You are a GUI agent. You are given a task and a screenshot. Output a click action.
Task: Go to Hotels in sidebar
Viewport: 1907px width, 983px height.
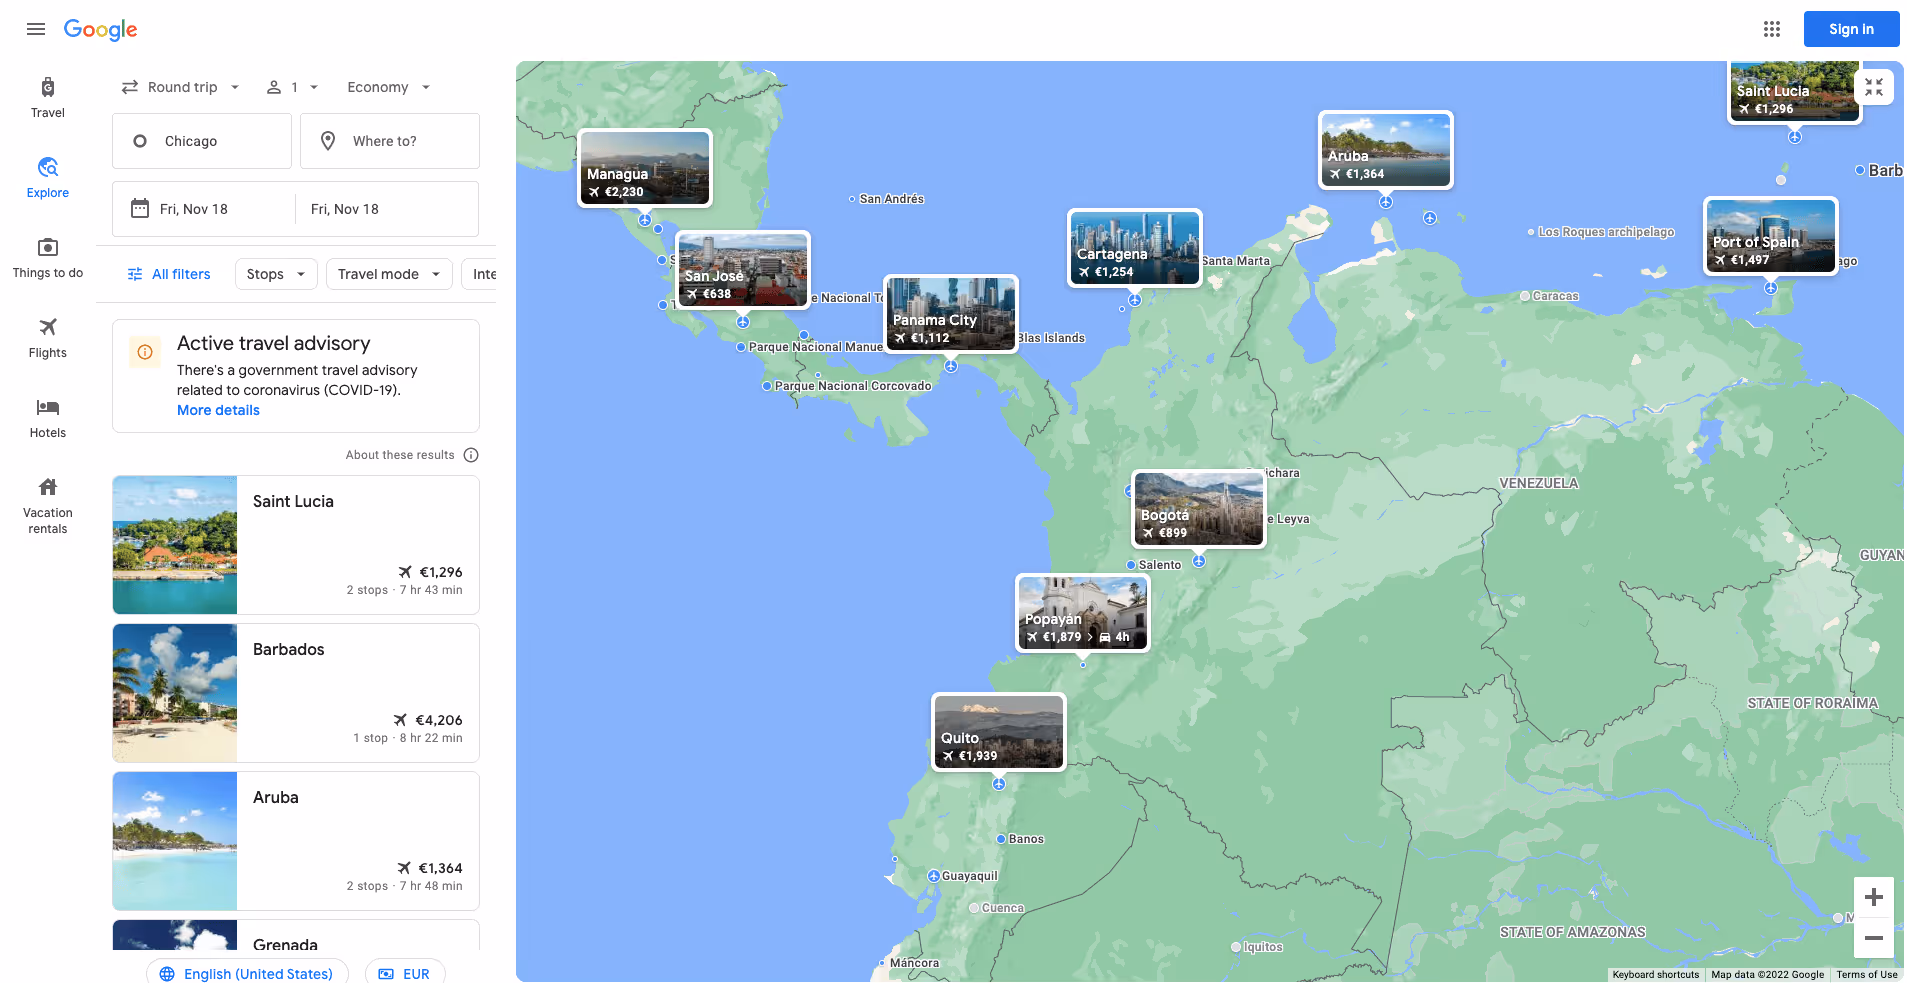48,418
